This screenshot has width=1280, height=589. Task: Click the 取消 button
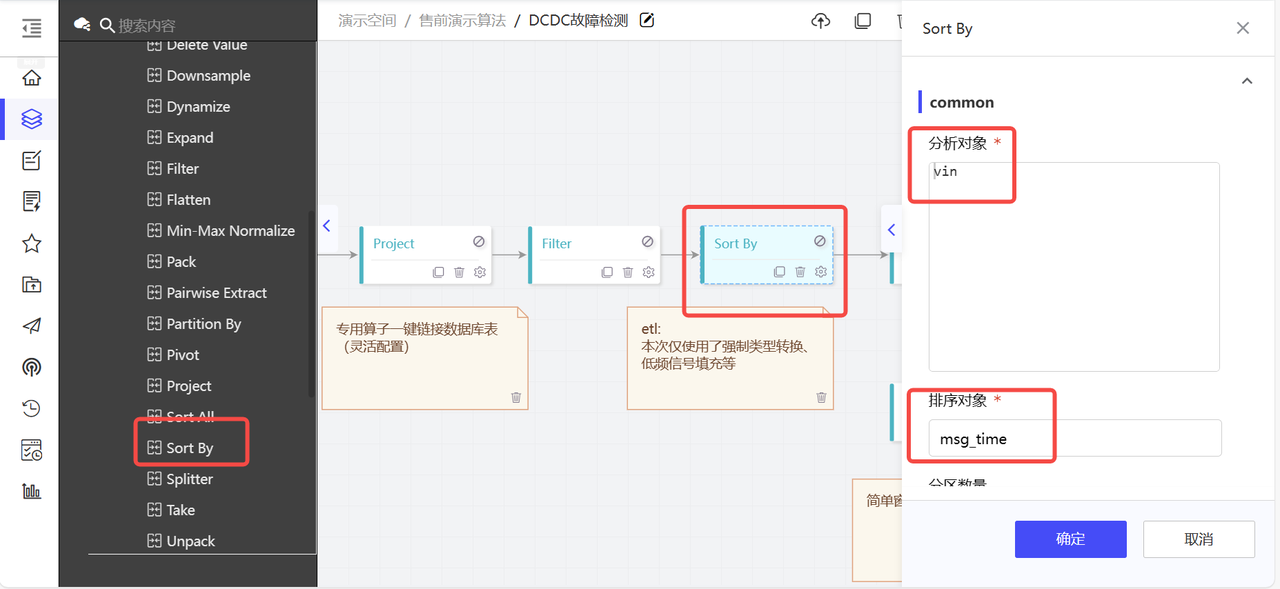[x=1199, y=539]
